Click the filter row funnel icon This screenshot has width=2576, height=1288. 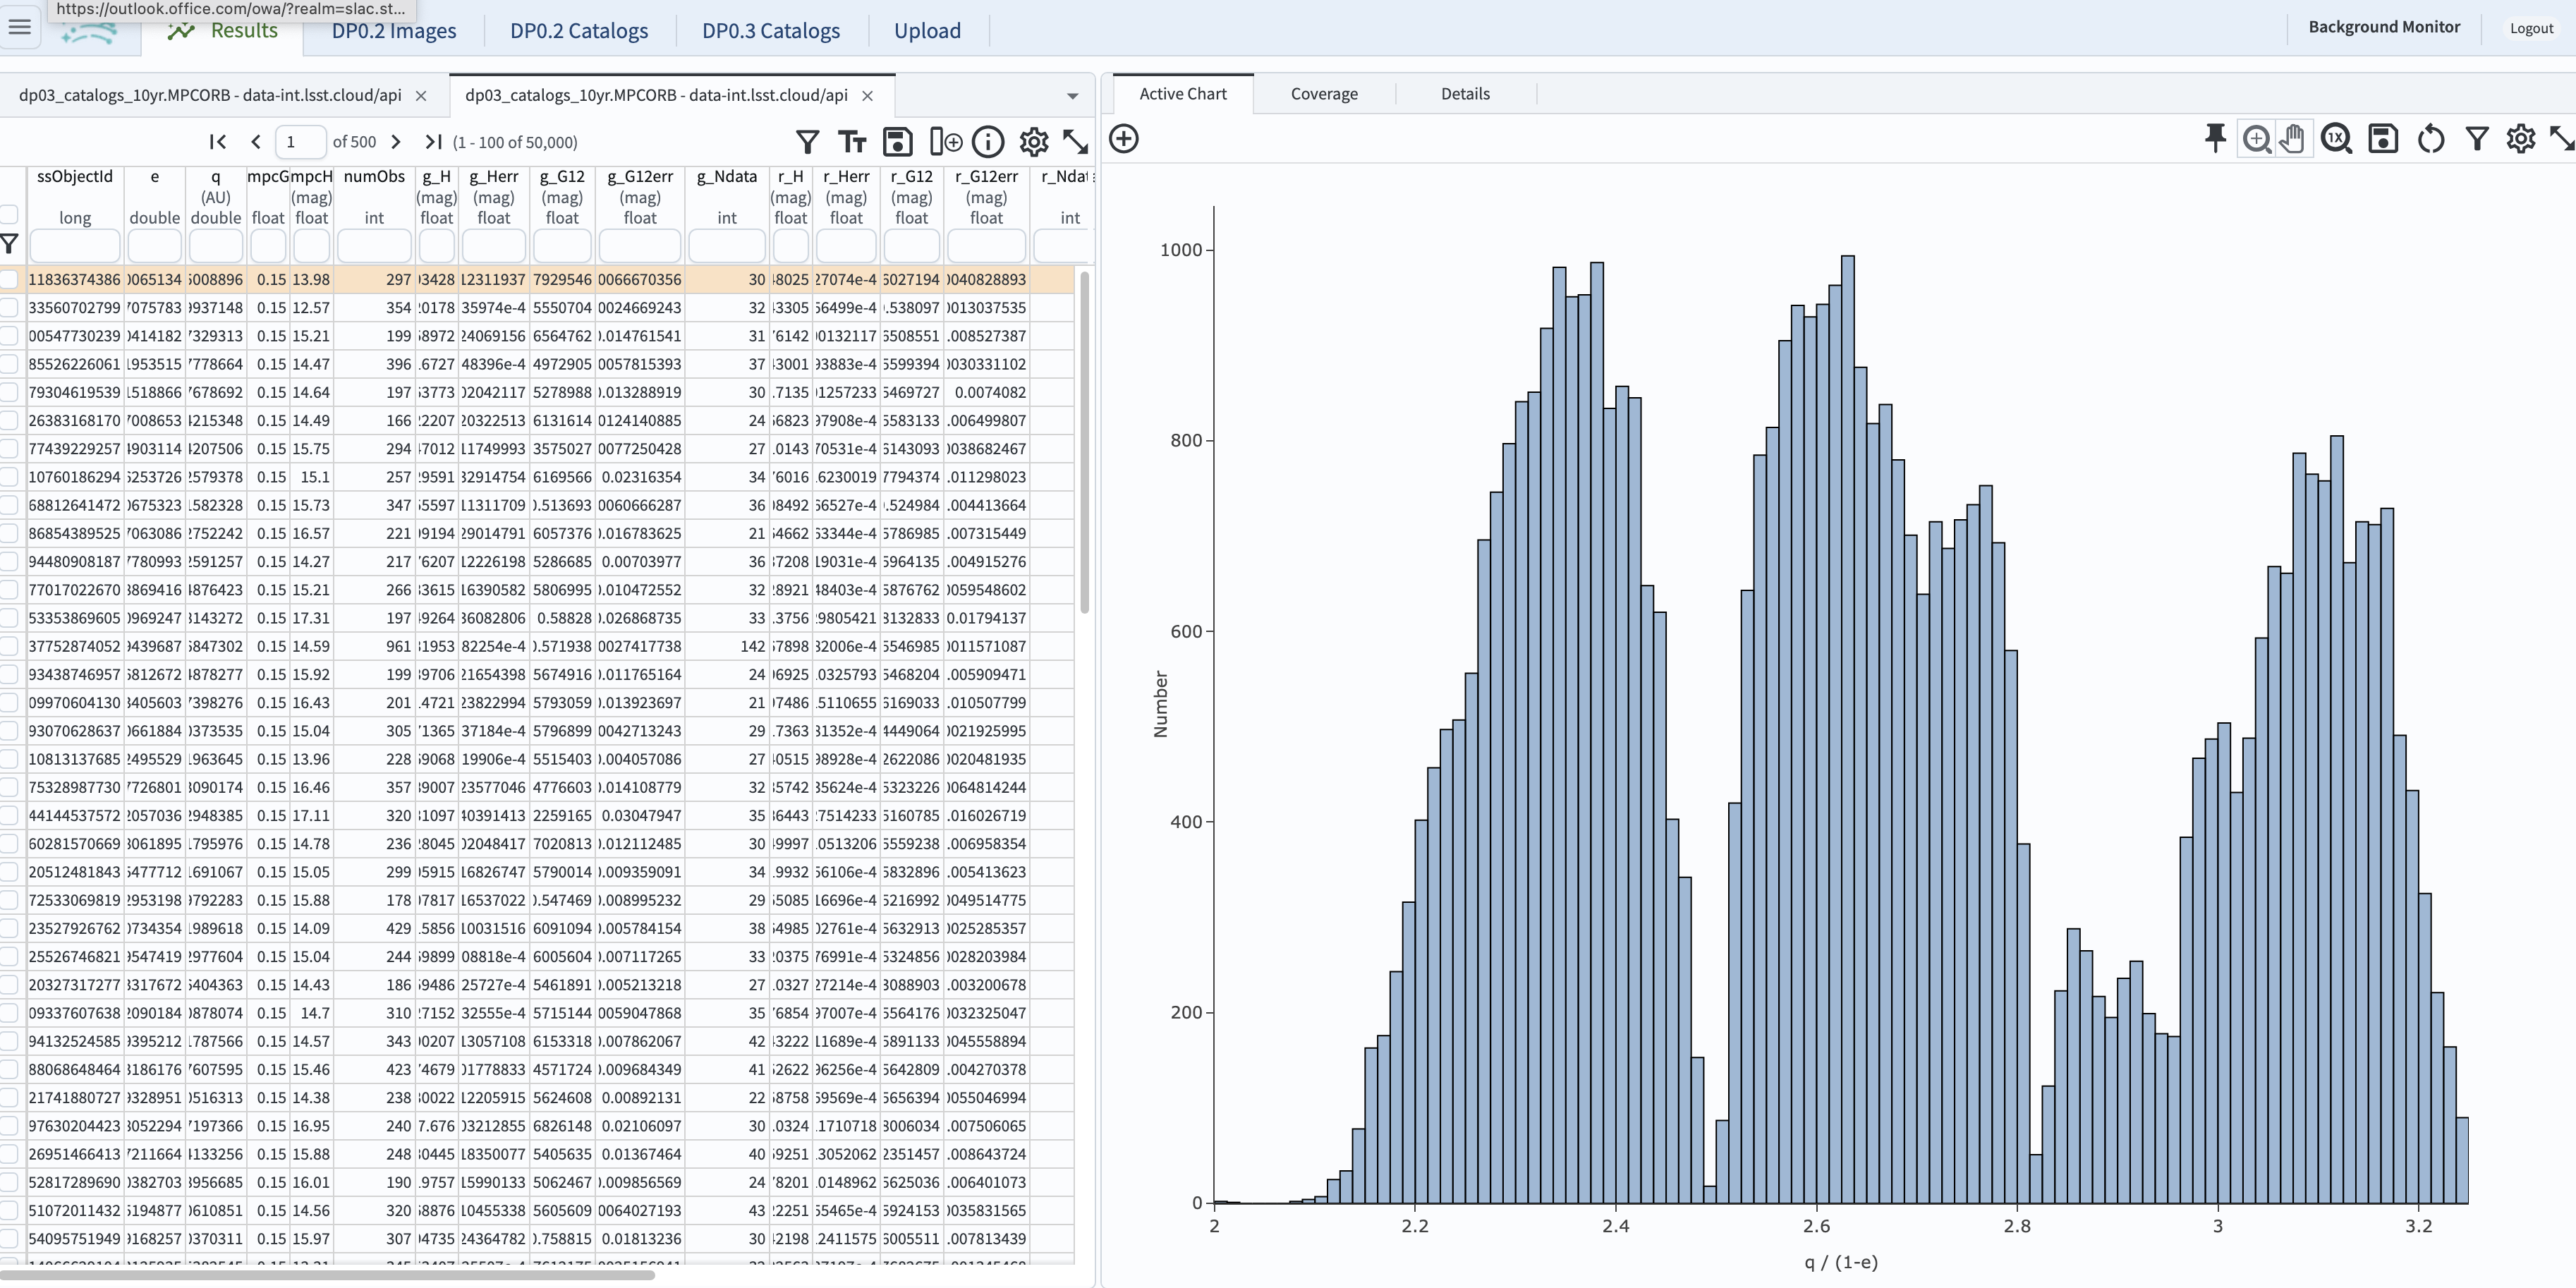pyautogui.click(x=9, y=244)
